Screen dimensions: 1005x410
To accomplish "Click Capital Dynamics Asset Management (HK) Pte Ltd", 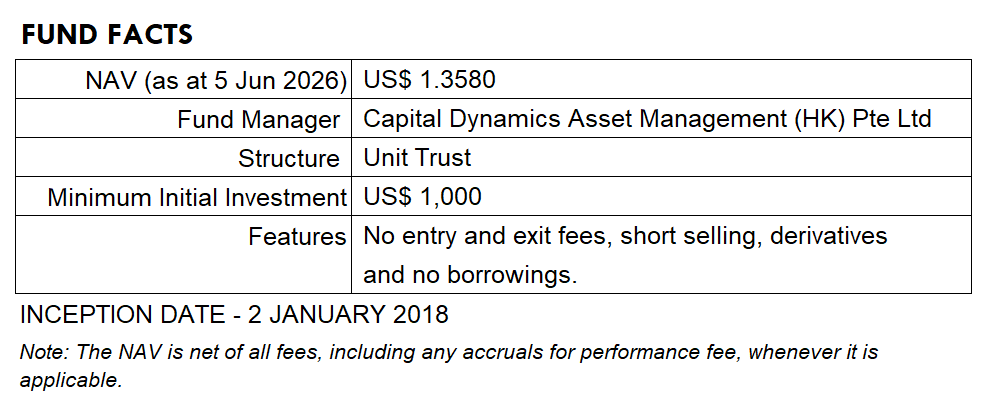I will click(x=647, y=119).
